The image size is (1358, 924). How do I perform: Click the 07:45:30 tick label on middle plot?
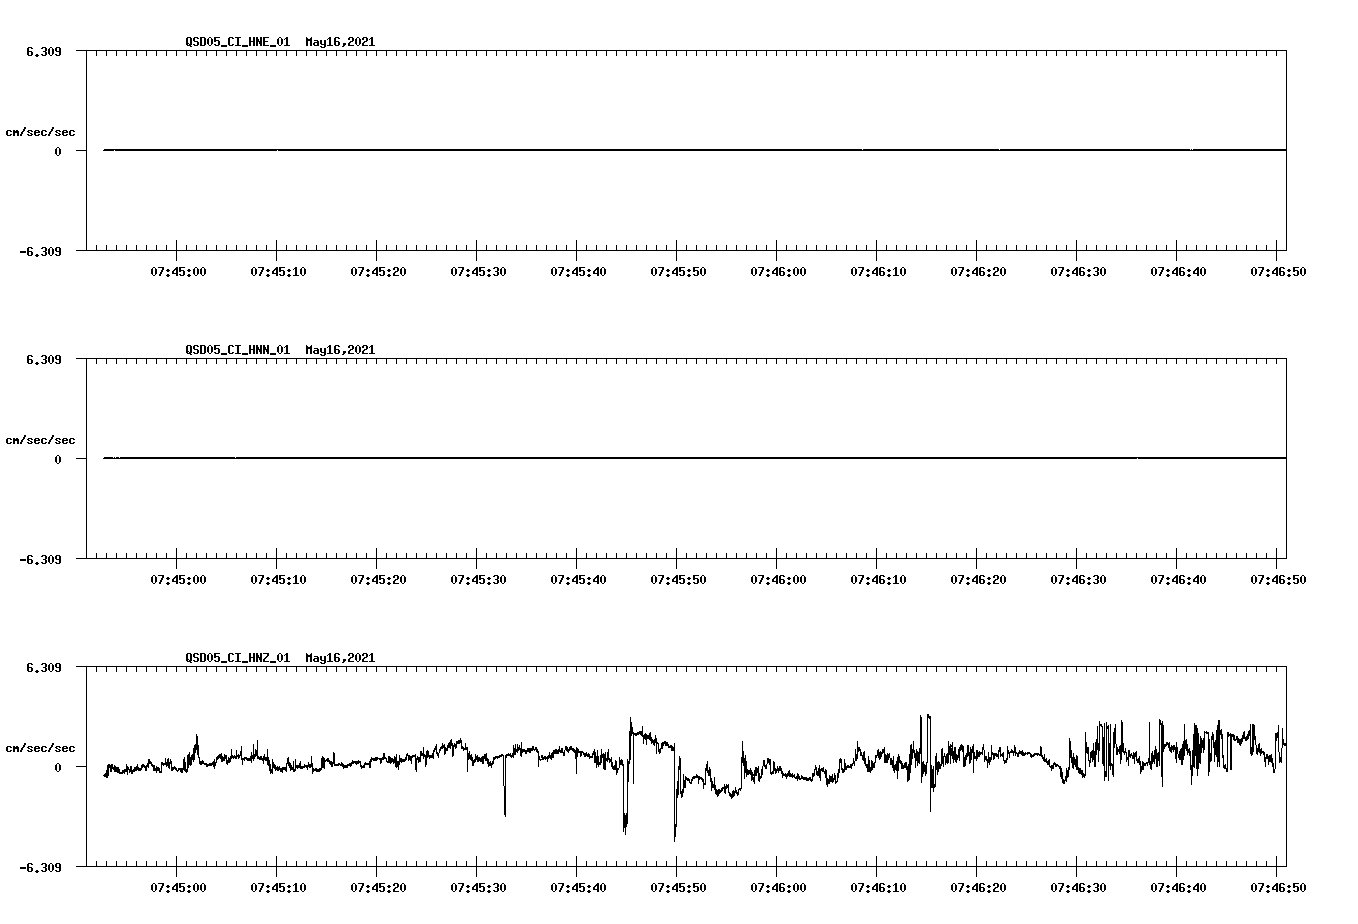(478, 577)
